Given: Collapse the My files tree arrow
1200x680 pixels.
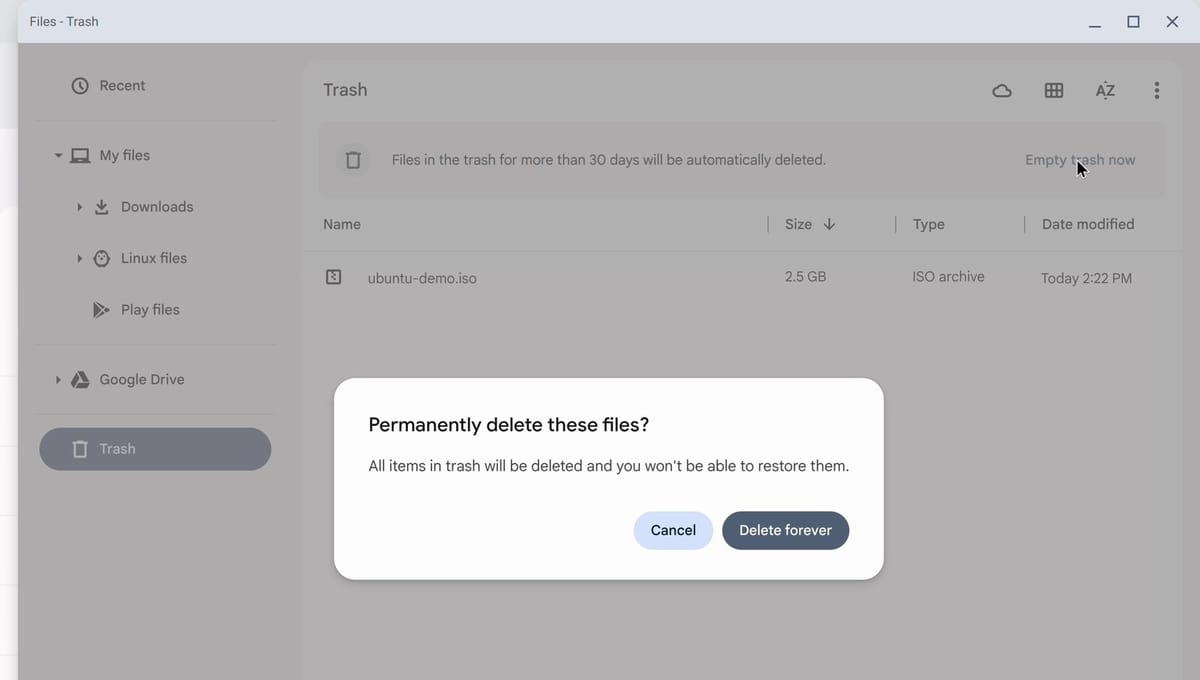Looking at the screenshot, I should coord(58,155).
